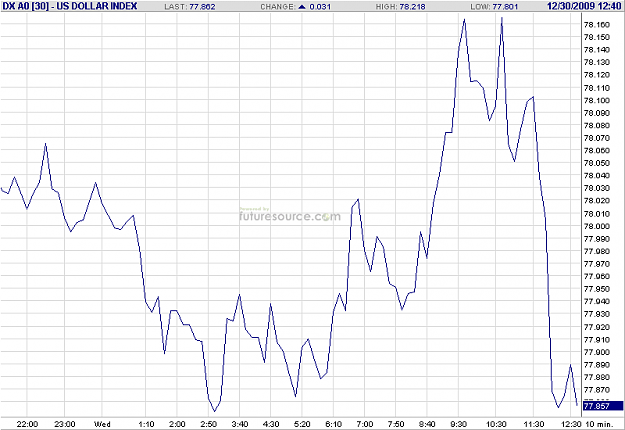625x430 pixels.
Task: Select the LOW value 77.801
Action: [x=505, y=7]
